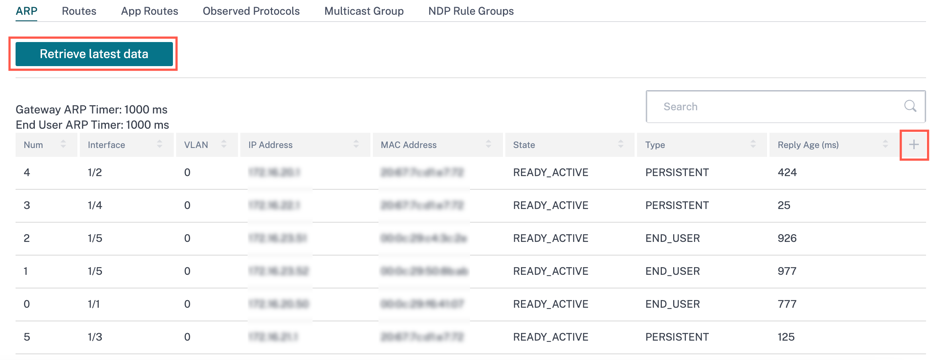Click the State column header label
Image resolution: width=939 pixels, height=360 pixels.
point(524,145)
